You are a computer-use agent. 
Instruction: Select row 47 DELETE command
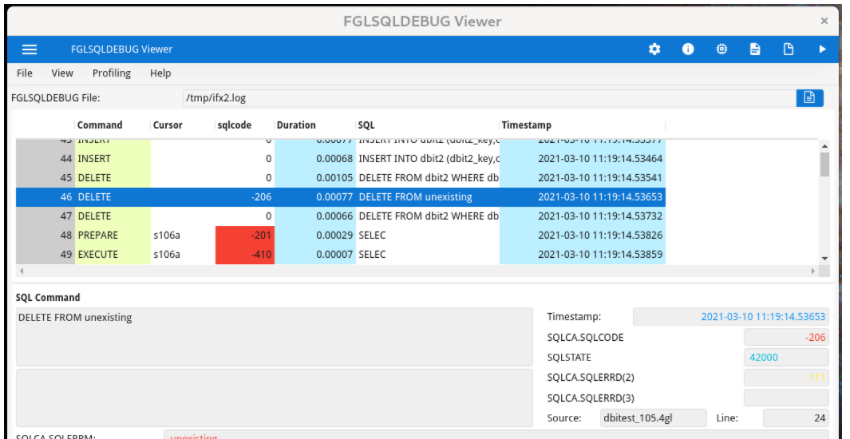pos(340,216)
